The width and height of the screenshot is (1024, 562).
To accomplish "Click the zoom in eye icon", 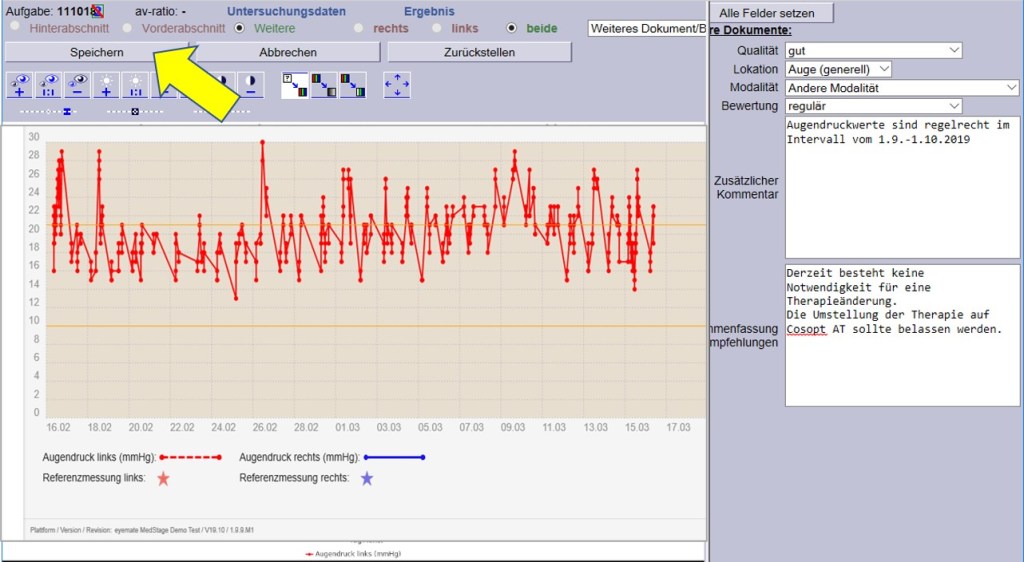I will click(x=20, y=85).
